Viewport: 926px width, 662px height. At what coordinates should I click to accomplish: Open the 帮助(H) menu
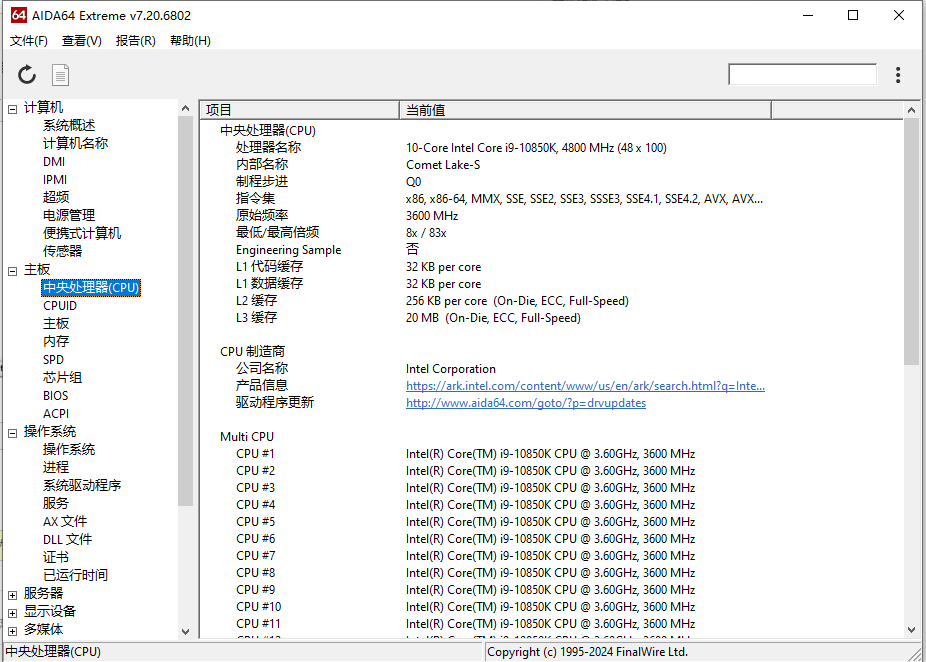click(190, 41)
